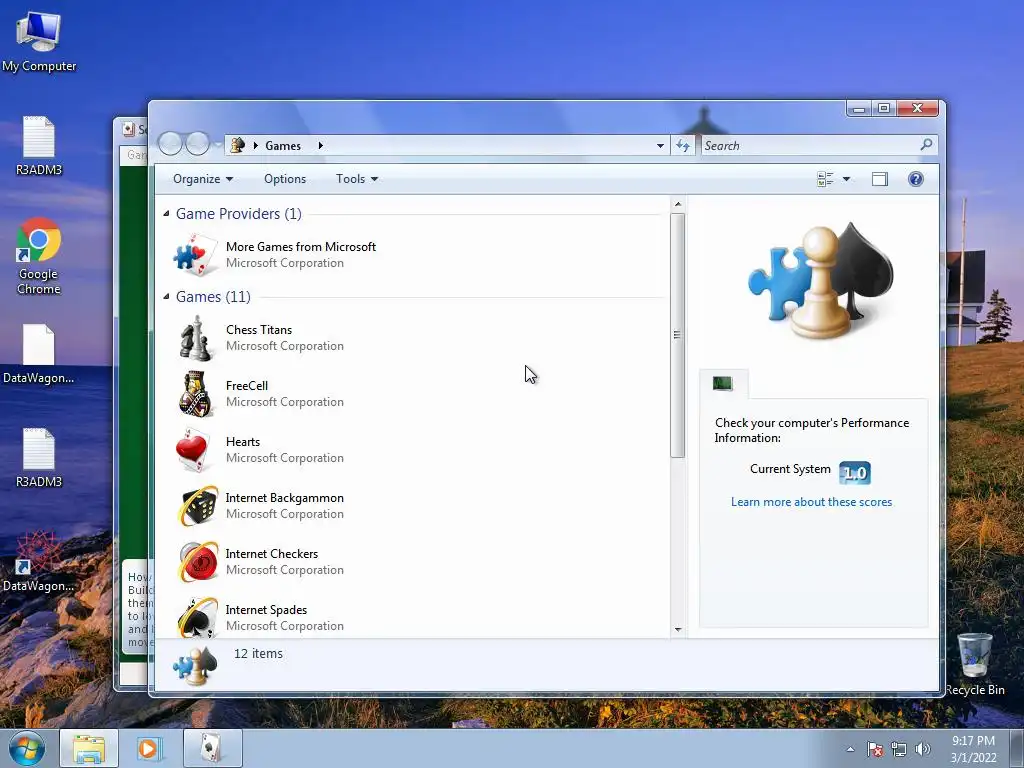Select the 'Chess Titans' entry text
The width and height of the screenshot is (1024, 768).
tap(259, 330)
